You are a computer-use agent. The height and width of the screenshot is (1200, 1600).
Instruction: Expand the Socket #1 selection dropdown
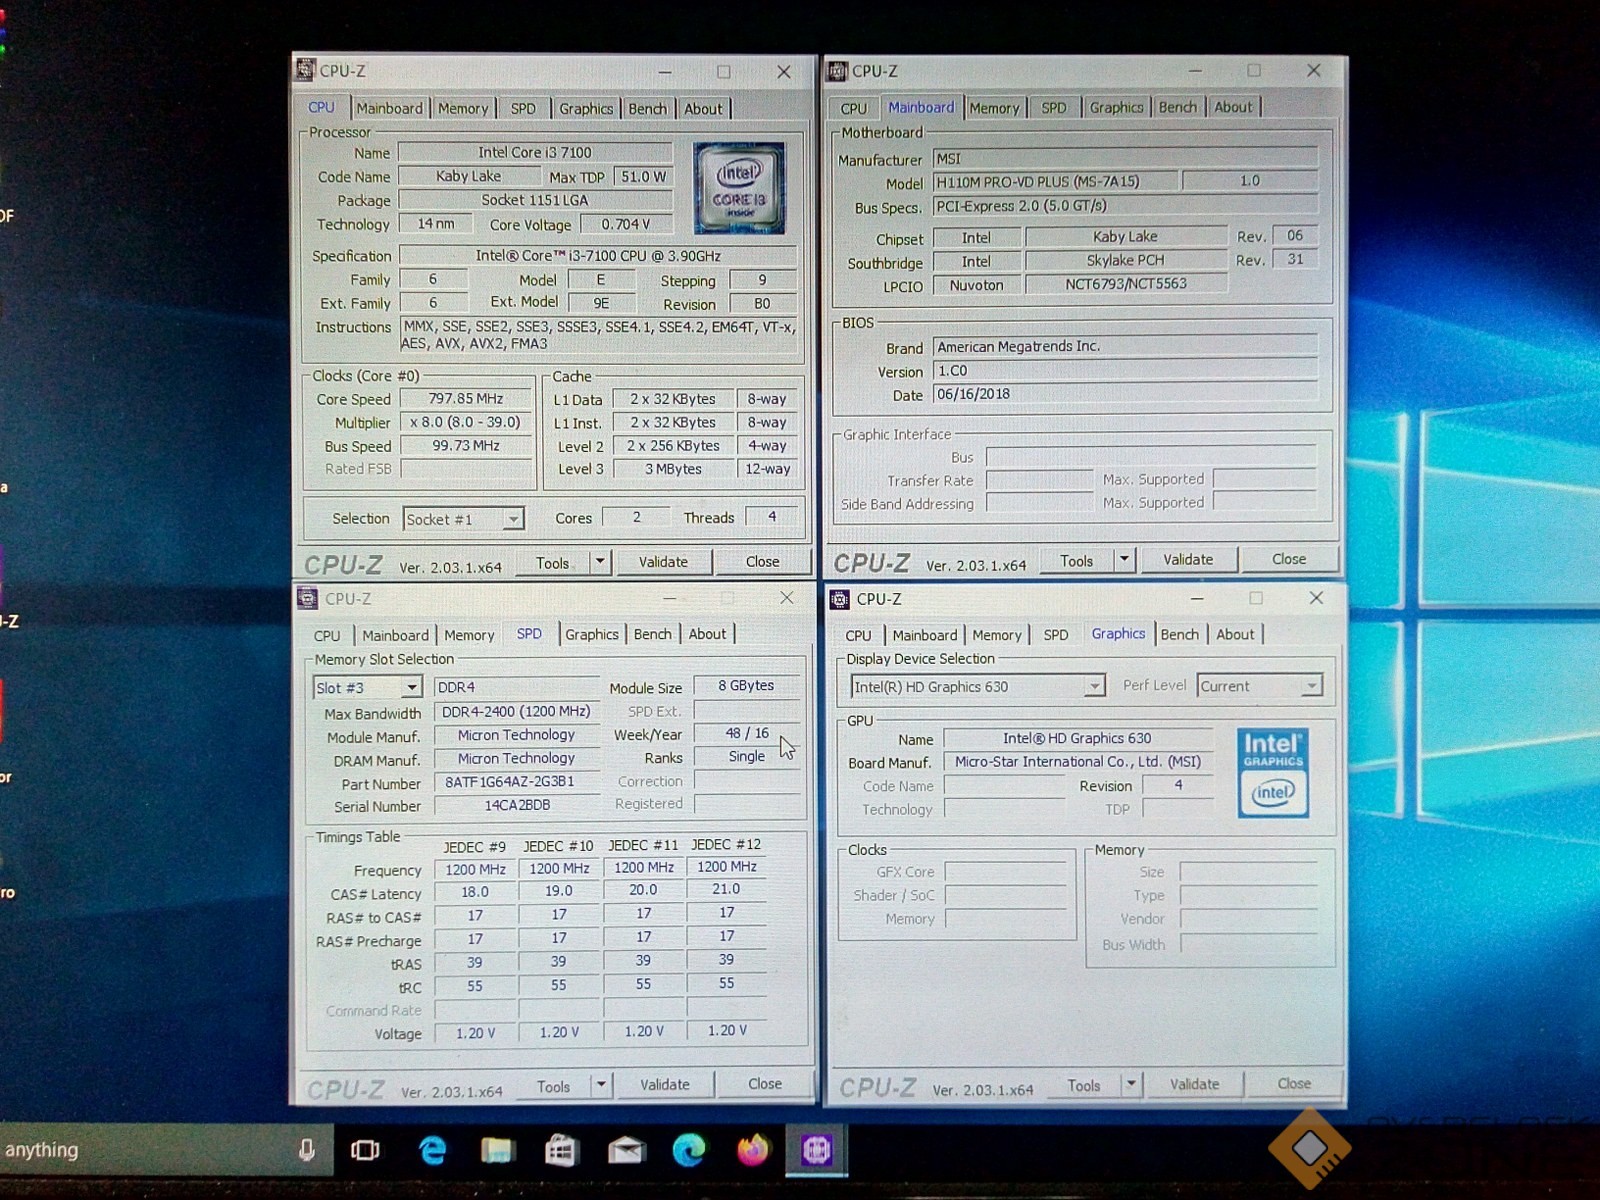coord(512,519)
